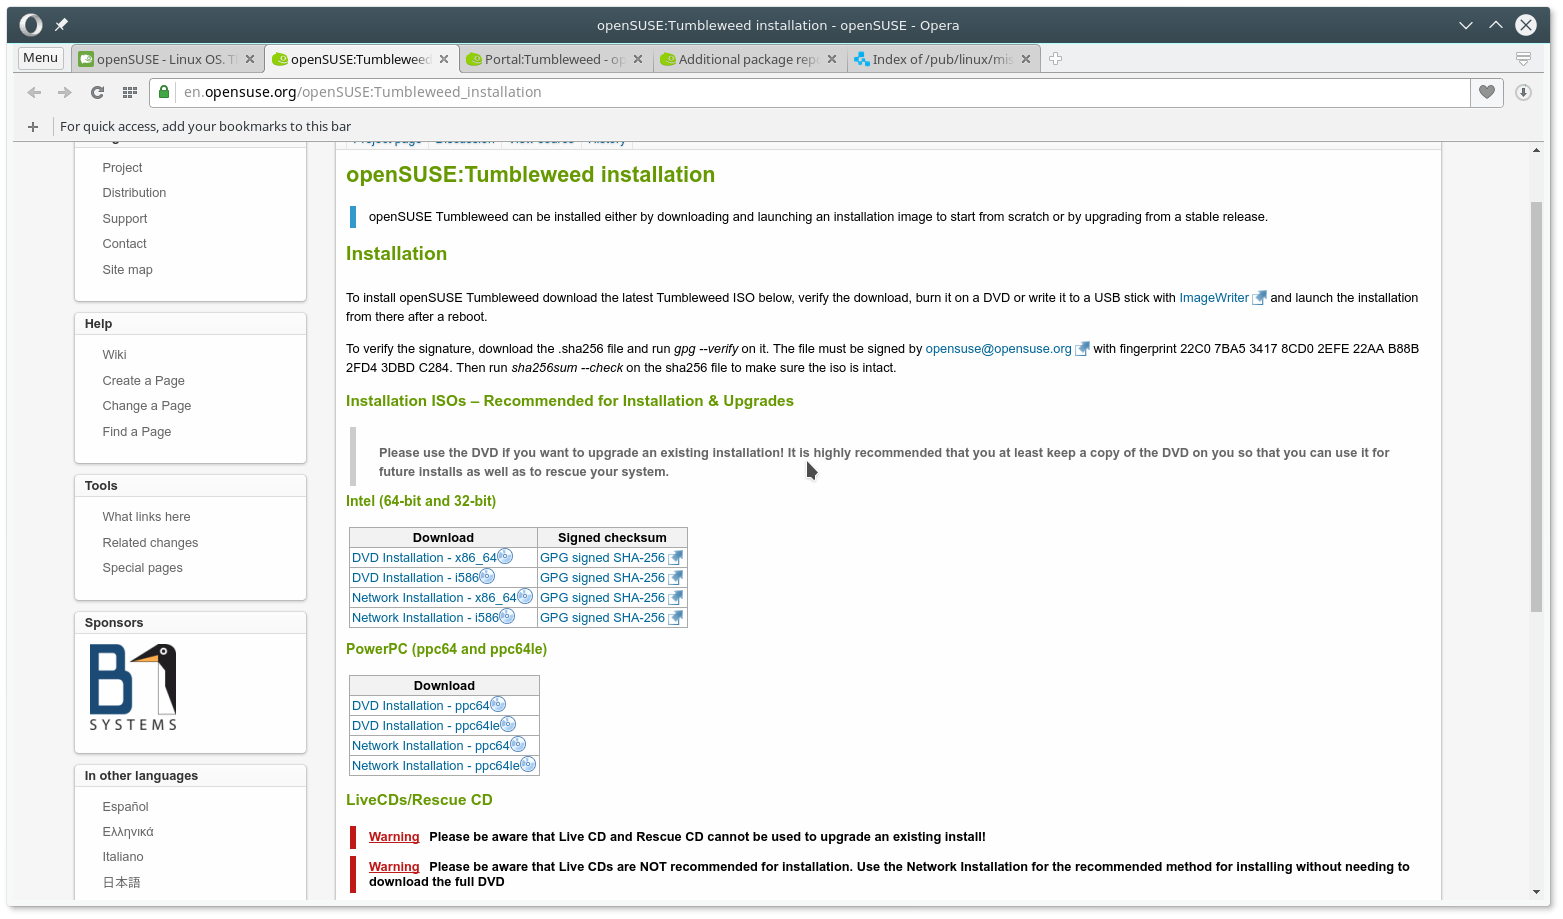Open GPG signed SHA-256 for Network i586

click(602, 618)
